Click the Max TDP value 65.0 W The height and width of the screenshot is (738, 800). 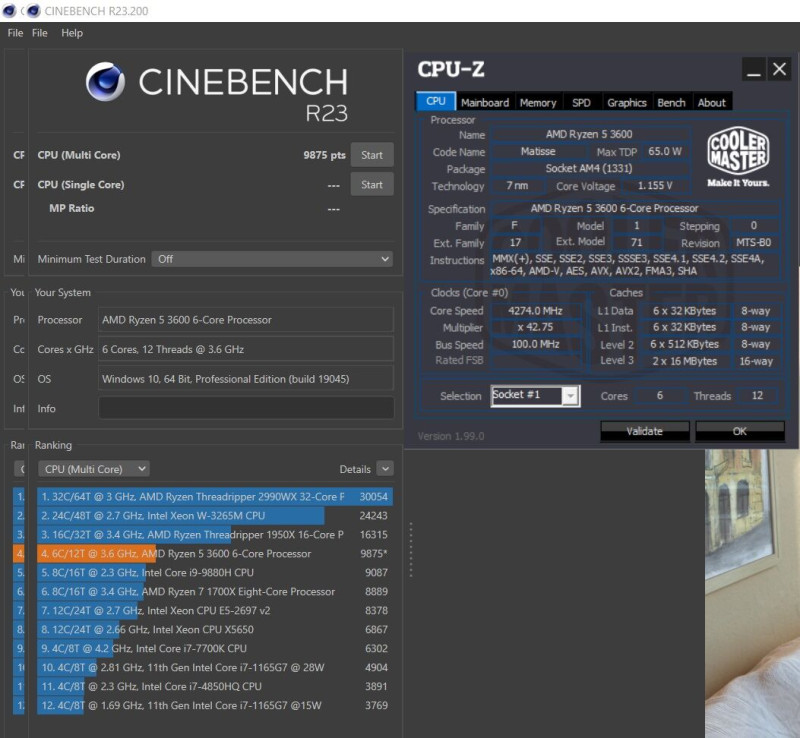[665, 152]
